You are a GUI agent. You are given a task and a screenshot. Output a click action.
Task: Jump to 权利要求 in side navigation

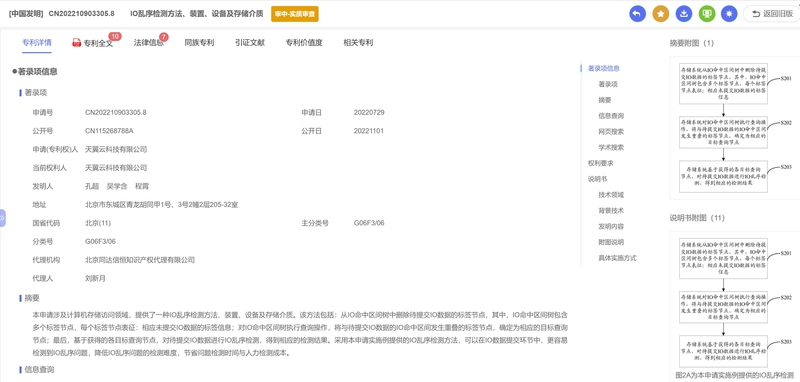601,163
